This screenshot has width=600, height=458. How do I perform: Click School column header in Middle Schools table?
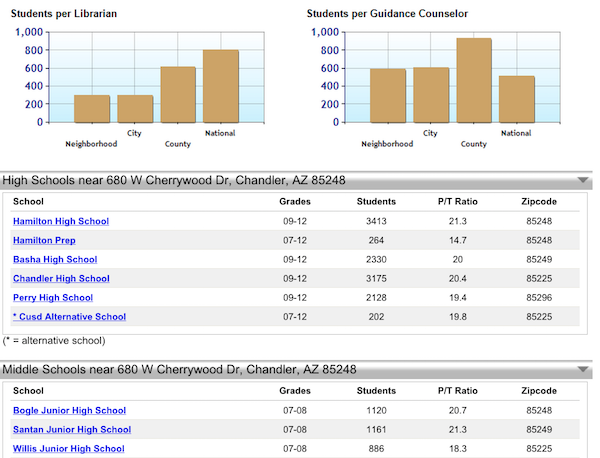click(28, 391)
